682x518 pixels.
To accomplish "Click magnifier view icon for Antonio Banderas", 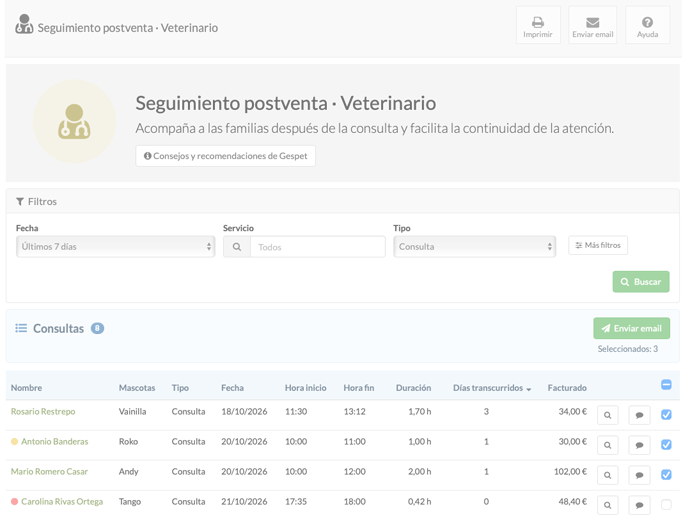I will (x=608, y=445).
